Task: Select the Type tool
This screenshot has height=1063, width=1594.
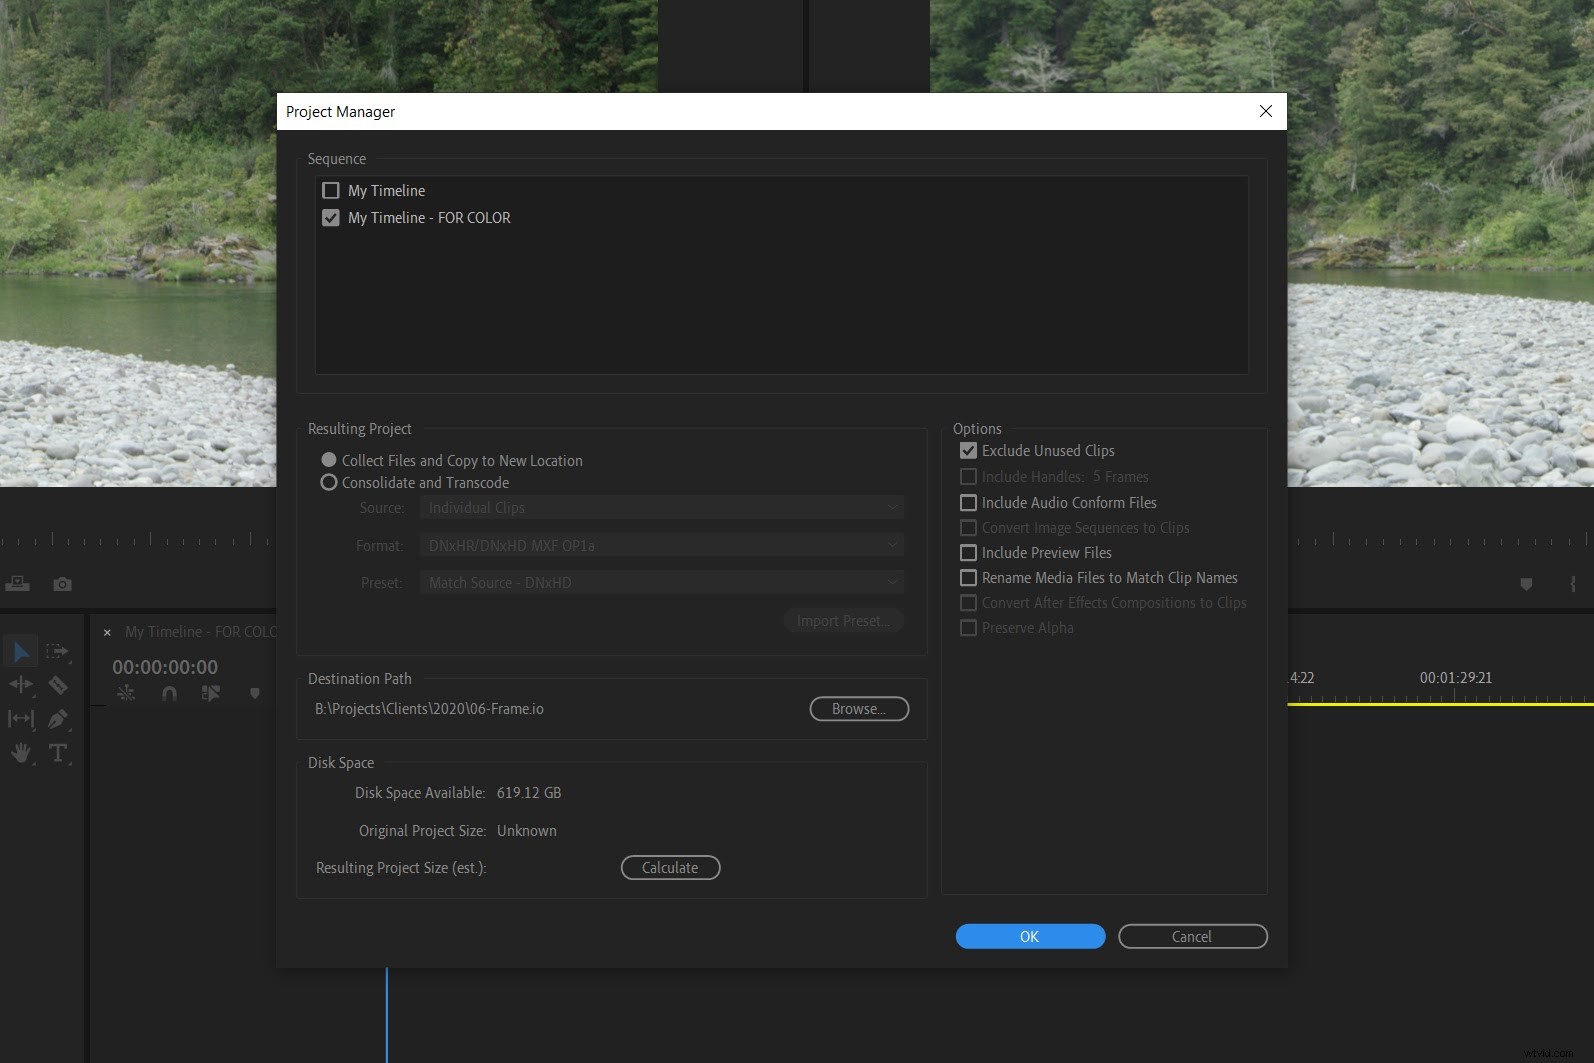Action: point(58,753)
